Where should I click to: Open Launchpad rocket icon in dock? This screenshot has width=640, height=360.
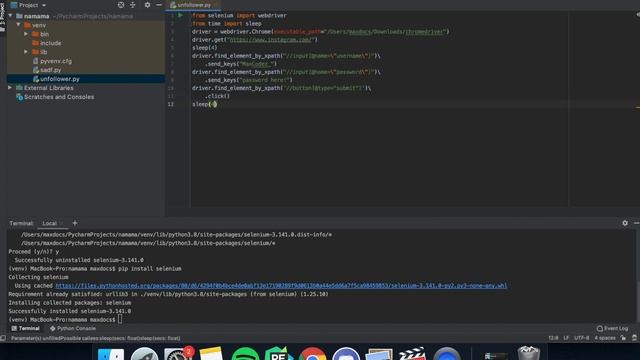click(x=144, y=354)
